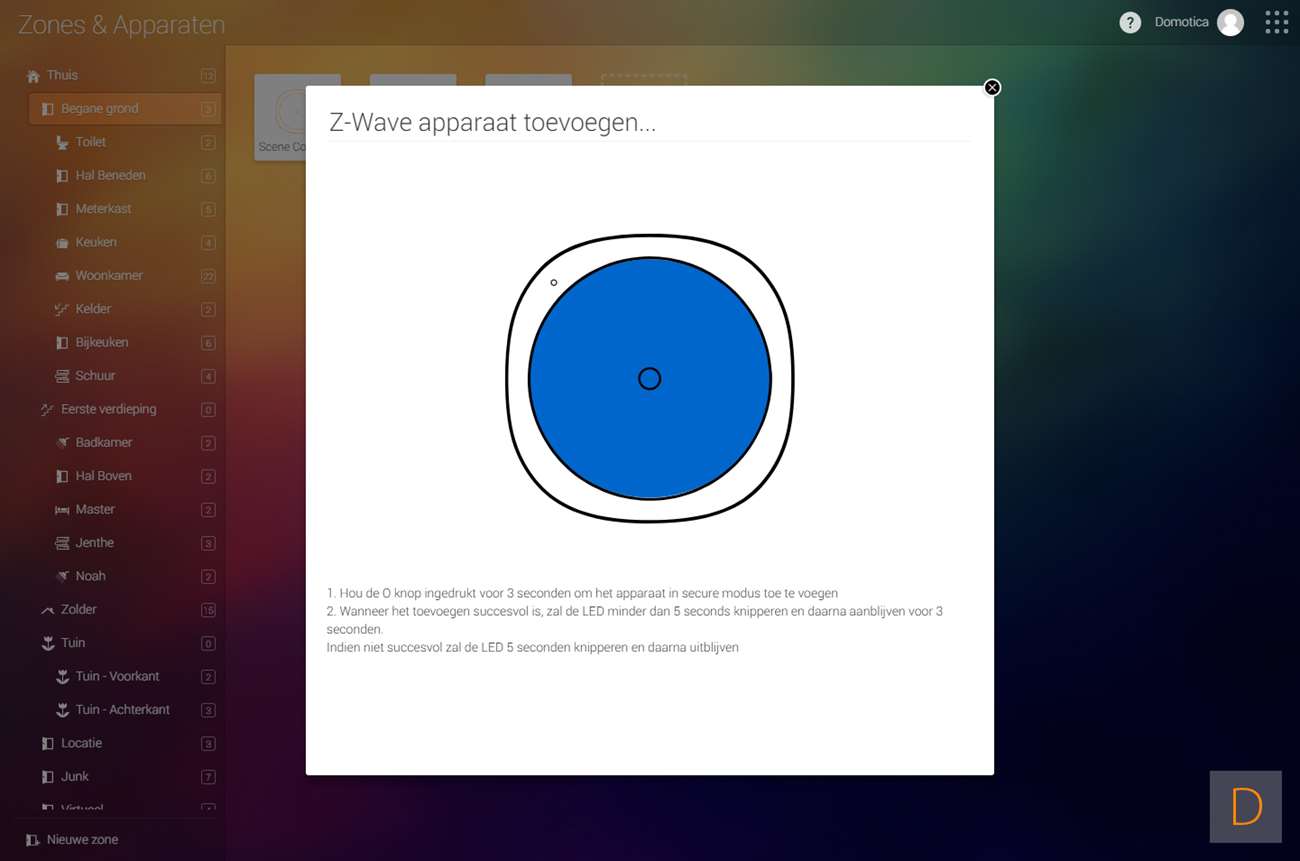Click the flower icon beside Tuin
The height and width of the screenshot is (861, 1300).
pyautogui.click(x=47, y=643)
